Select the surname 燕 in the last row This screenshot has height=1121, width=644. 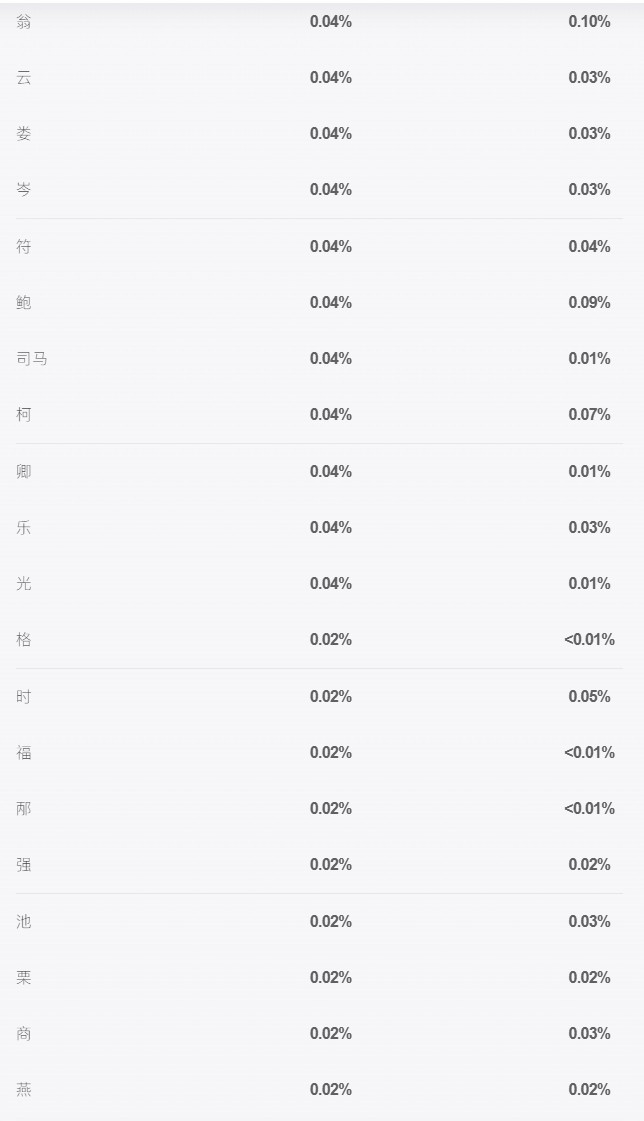point(24,1090)
